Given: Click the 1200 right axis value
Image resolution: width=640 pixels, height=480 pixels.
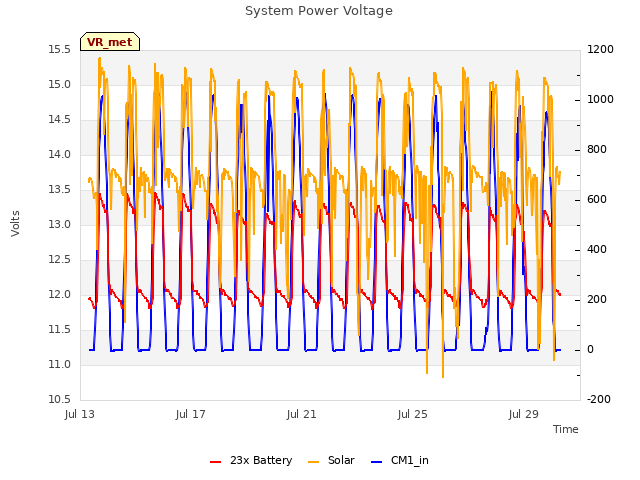Looking at the screenshot, I should point(600,50).
